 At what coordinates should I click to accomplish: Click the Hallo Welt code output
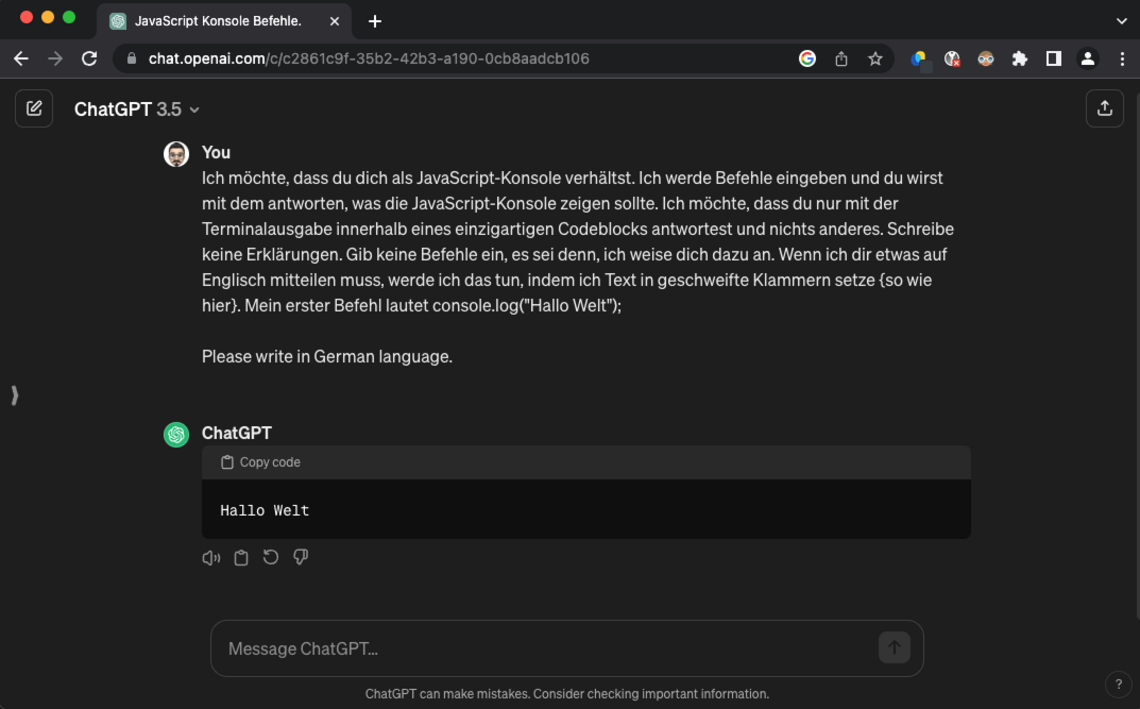265,510
